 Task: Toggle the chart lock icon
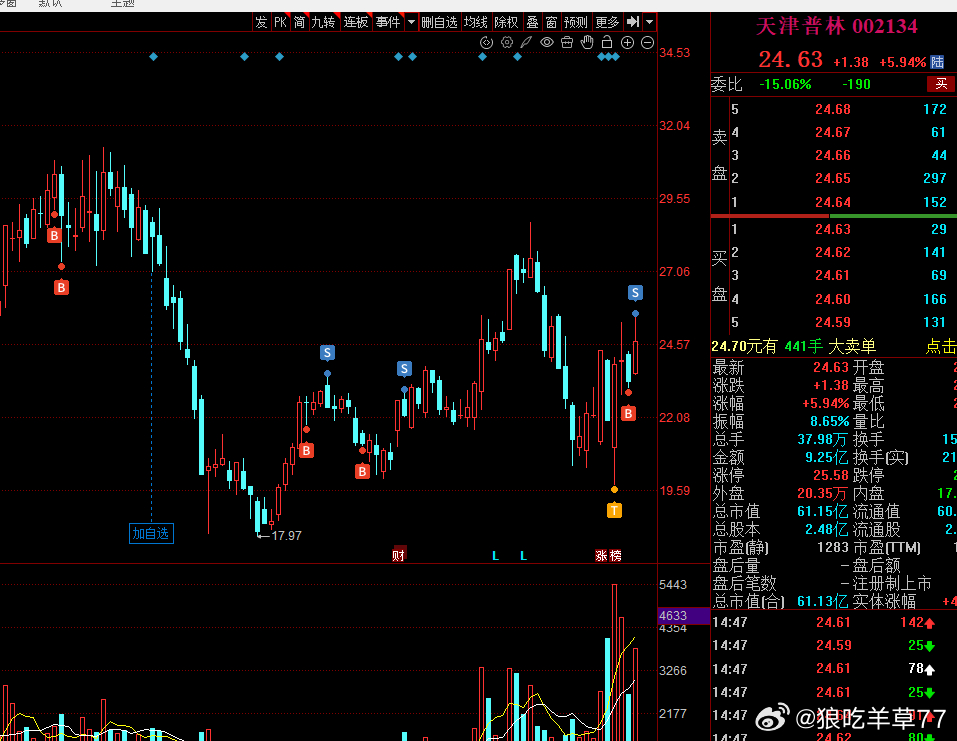[607, 42]
